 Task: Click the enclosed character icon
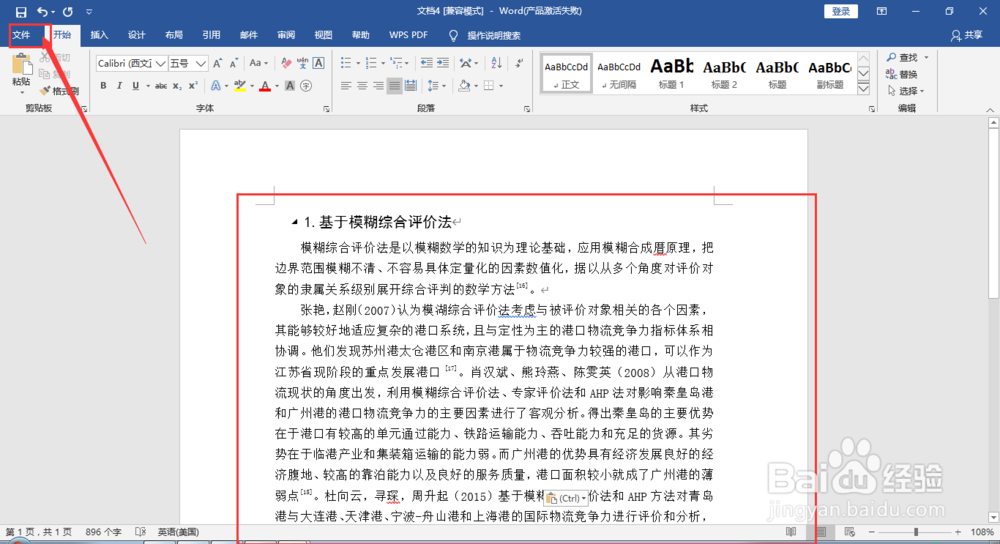[306, 85]
